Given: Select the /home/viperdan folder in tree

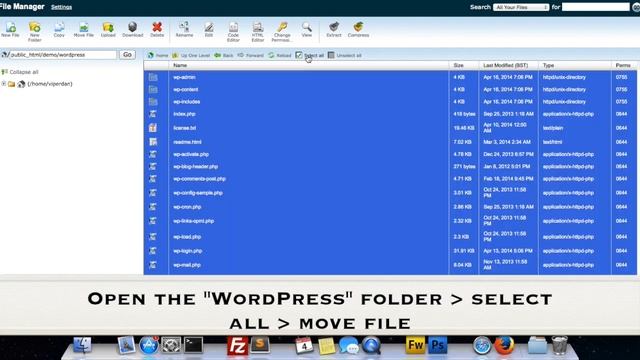Looking at the screenshot, I should (49, 84).
